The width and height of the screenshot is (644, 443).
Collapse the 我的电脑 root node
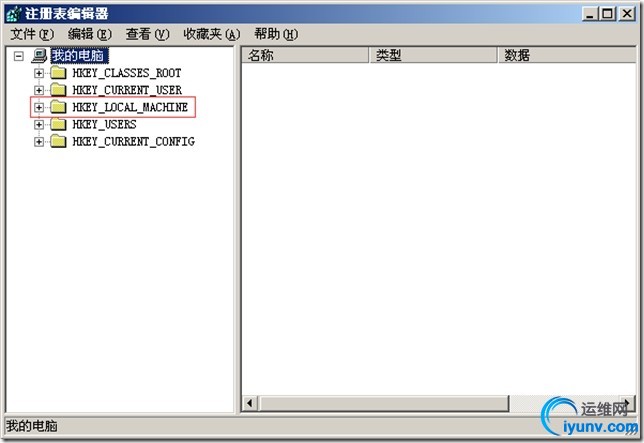[18, 56]
